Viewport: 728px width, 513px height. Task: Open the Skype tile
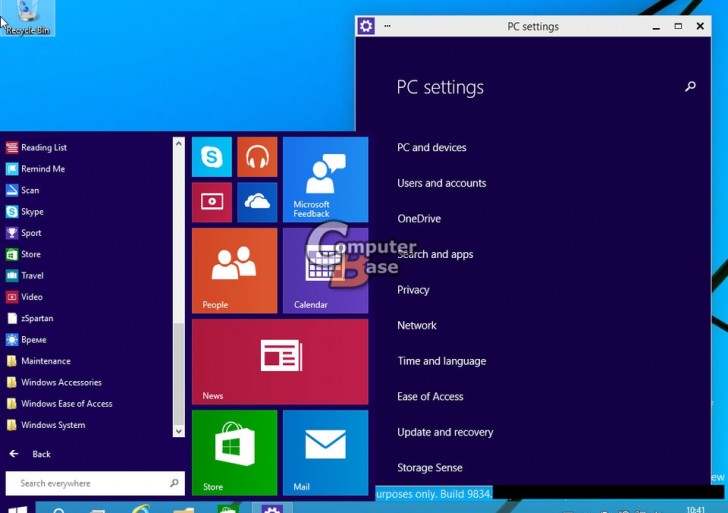tap(211, 157)
